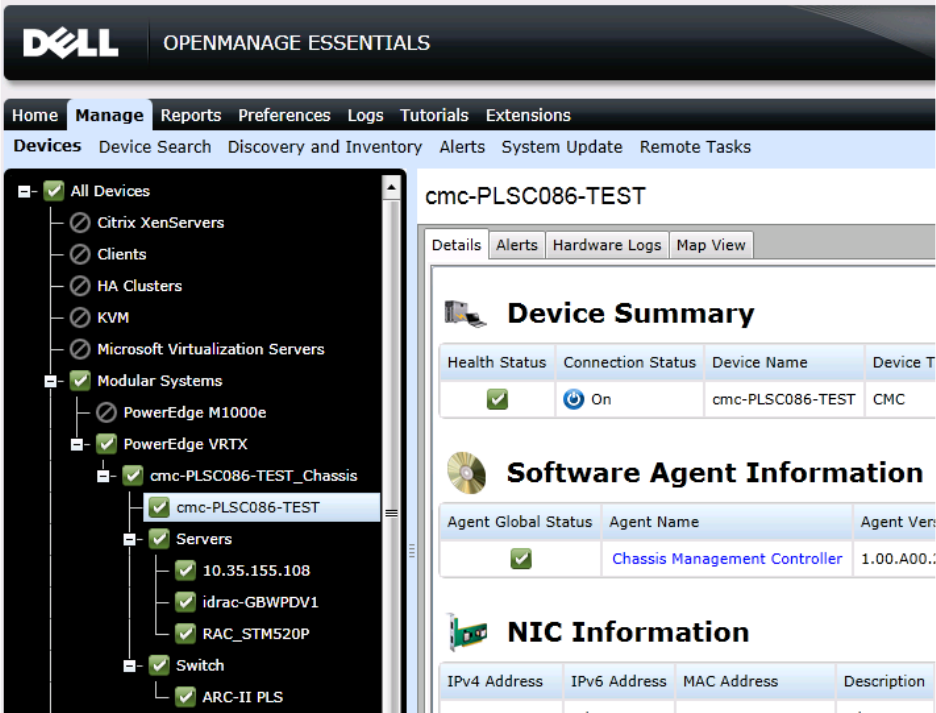Image resolution: width=936 pixels, height=713 pixels.
Task: Select 10.35.155.108 in the device tree
Action: pos(256,570)
